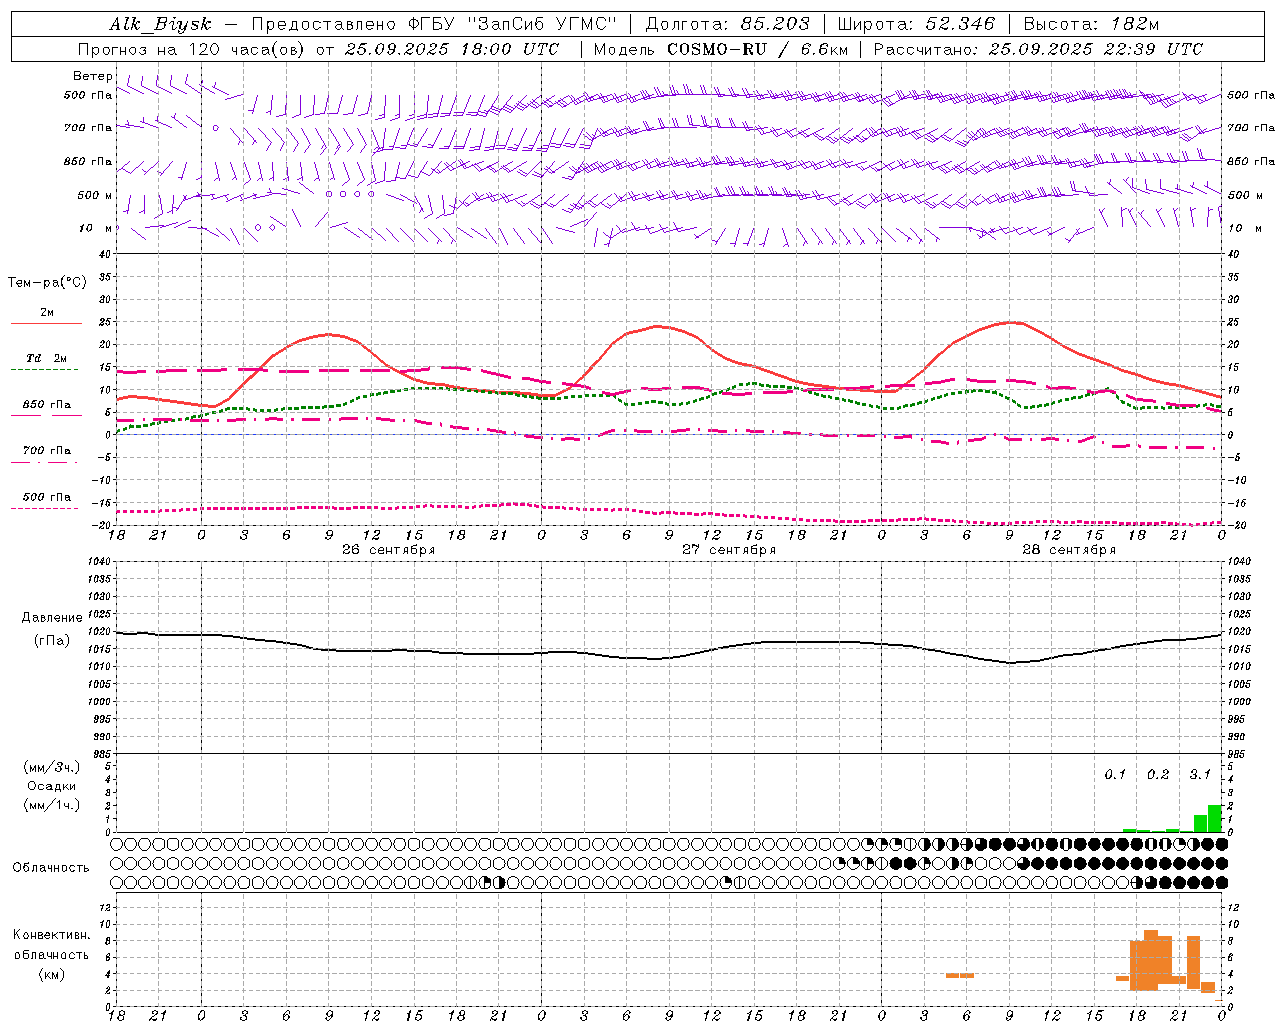Click the 'Конвективн.' convective cloud label
Image resolution: width=1280 pixels, height=1024 pixels.
click(x=52, y=935)
